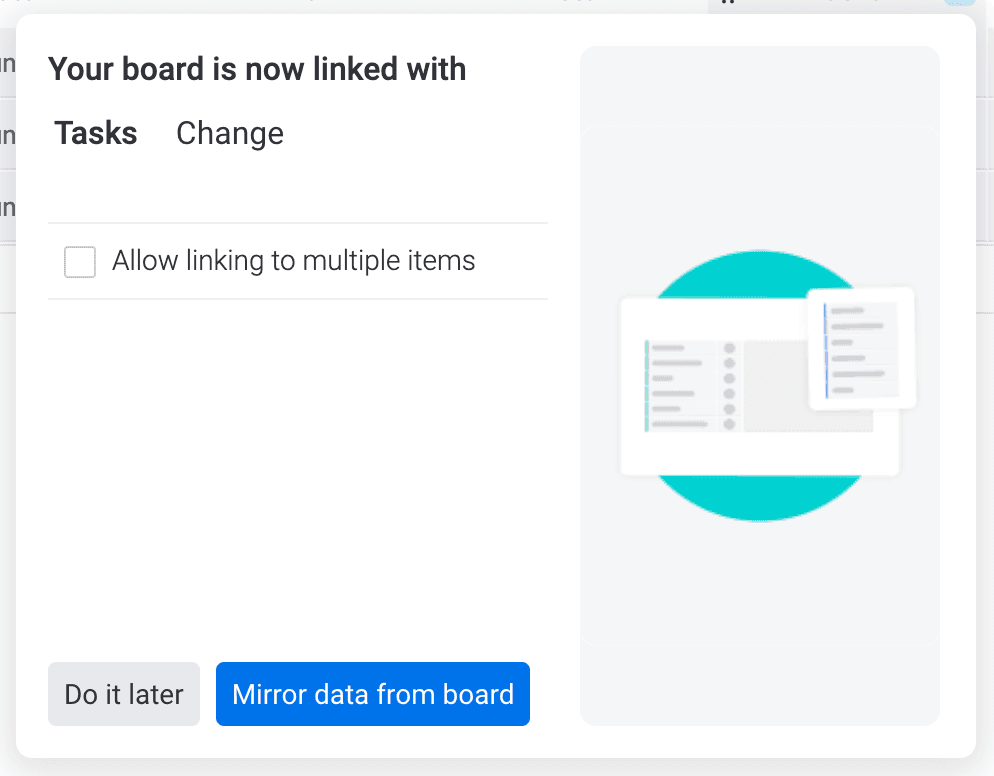Screen dimensions: 994x776
Task: Click the "Allow linking to multiple items" label text
Action: pyautogui.click(x=294, y=261)
